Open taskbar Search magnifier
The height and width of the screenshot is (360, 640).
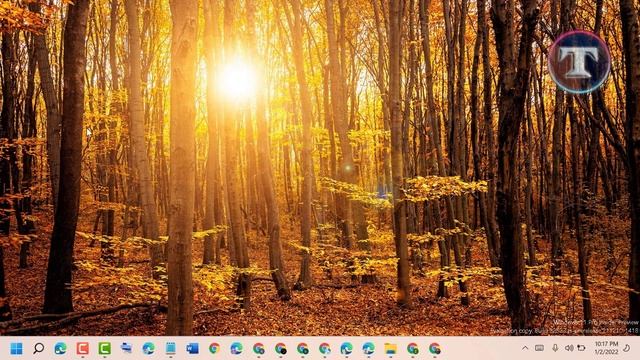coord(38,349)
